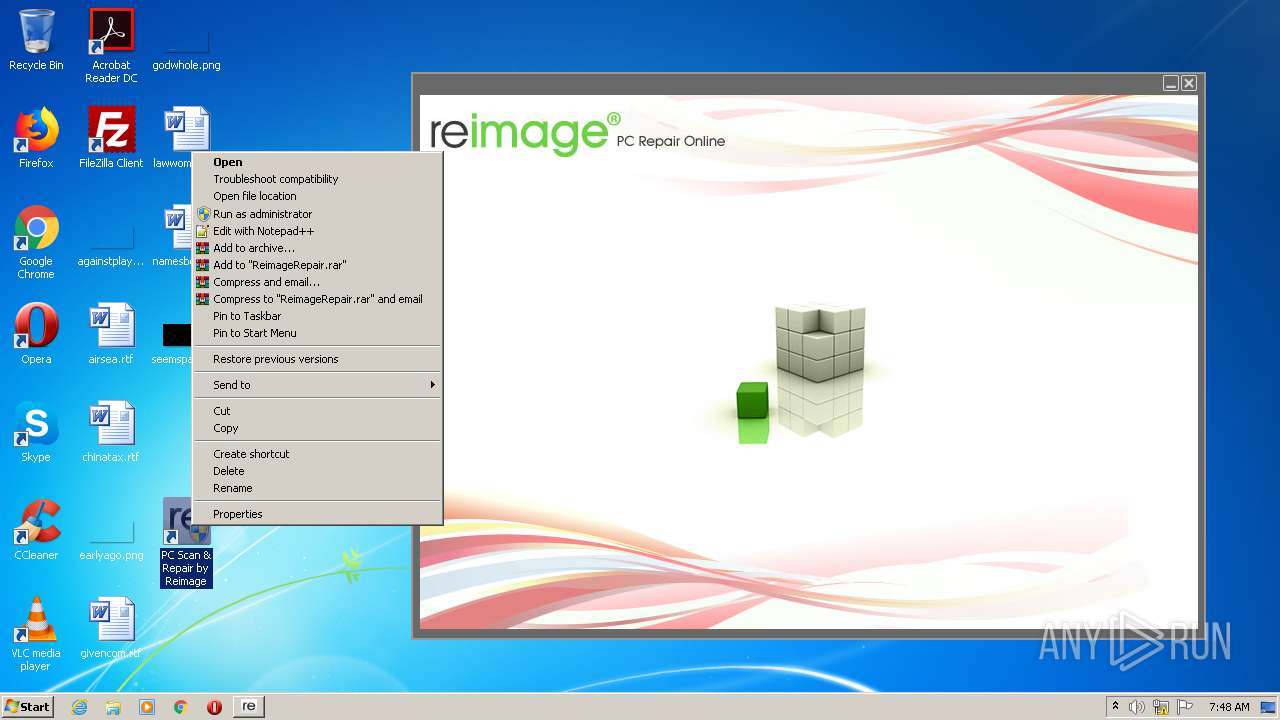This screenshot has width=1280, height=720.
Task: Show hidden tray icons arrow
Action: 1115,707
